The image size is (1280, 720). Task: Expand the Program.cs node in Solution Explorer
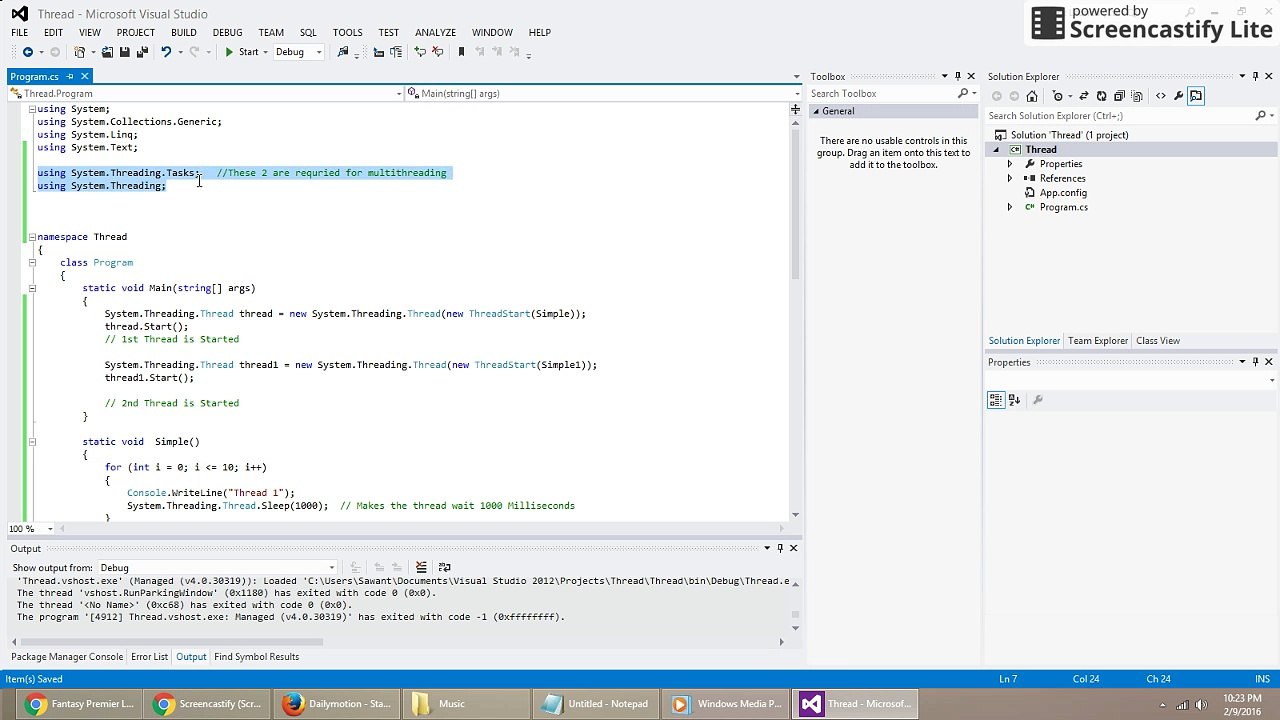click(1009, 207)
